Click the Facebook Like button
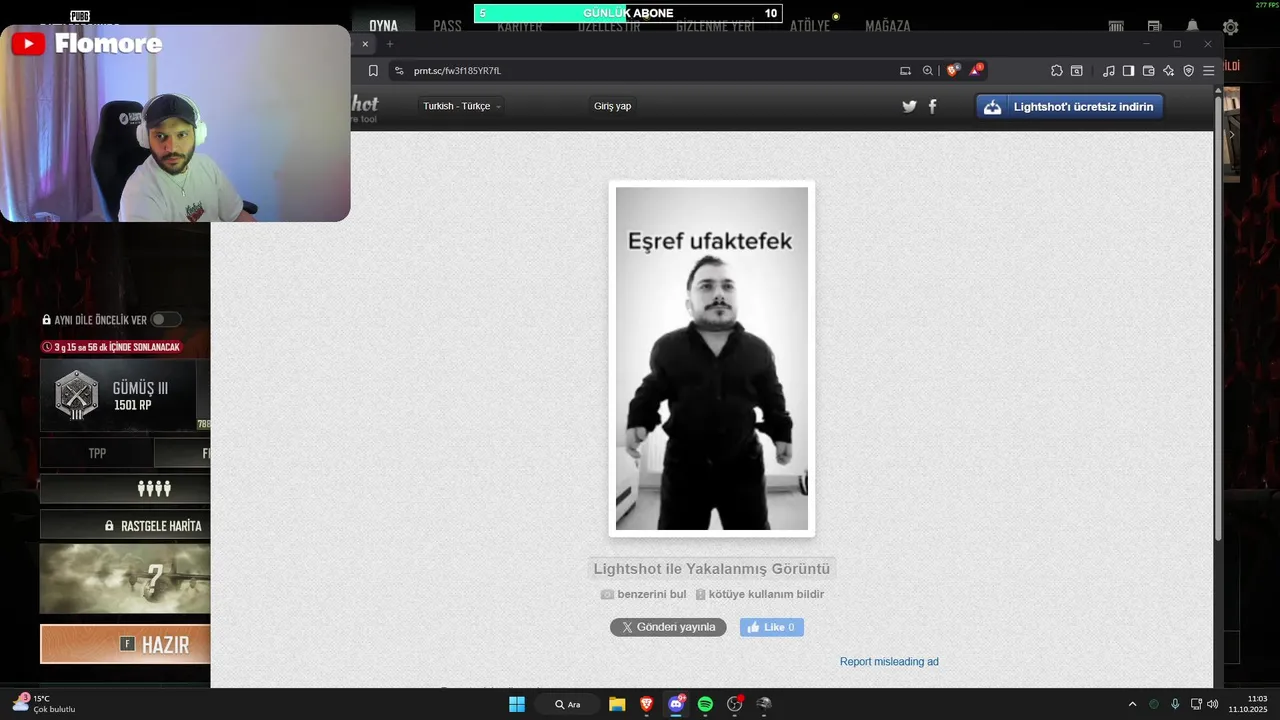 point(772,627)
